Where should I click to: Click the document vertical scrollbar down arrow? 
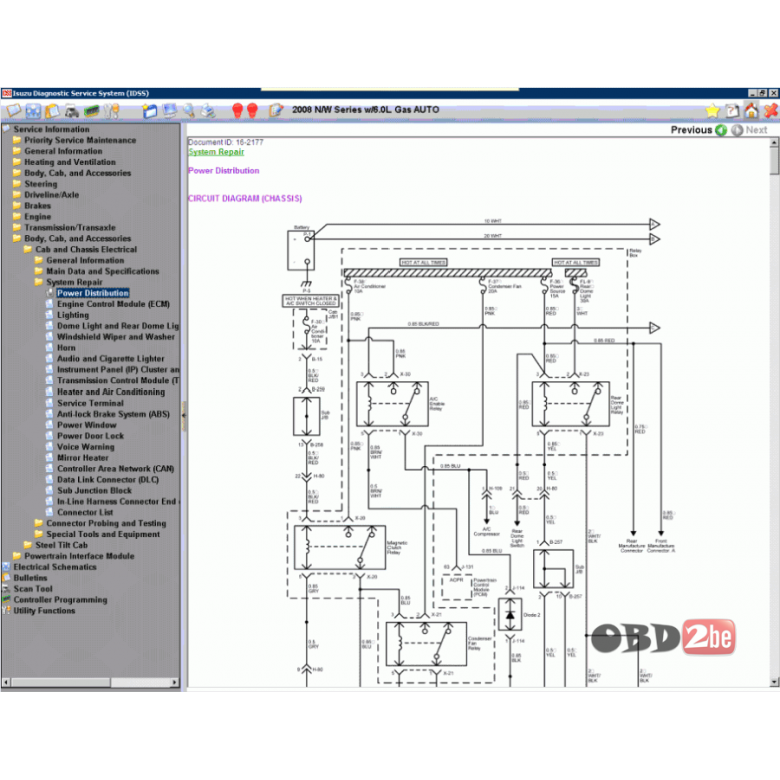coord(774,682)
